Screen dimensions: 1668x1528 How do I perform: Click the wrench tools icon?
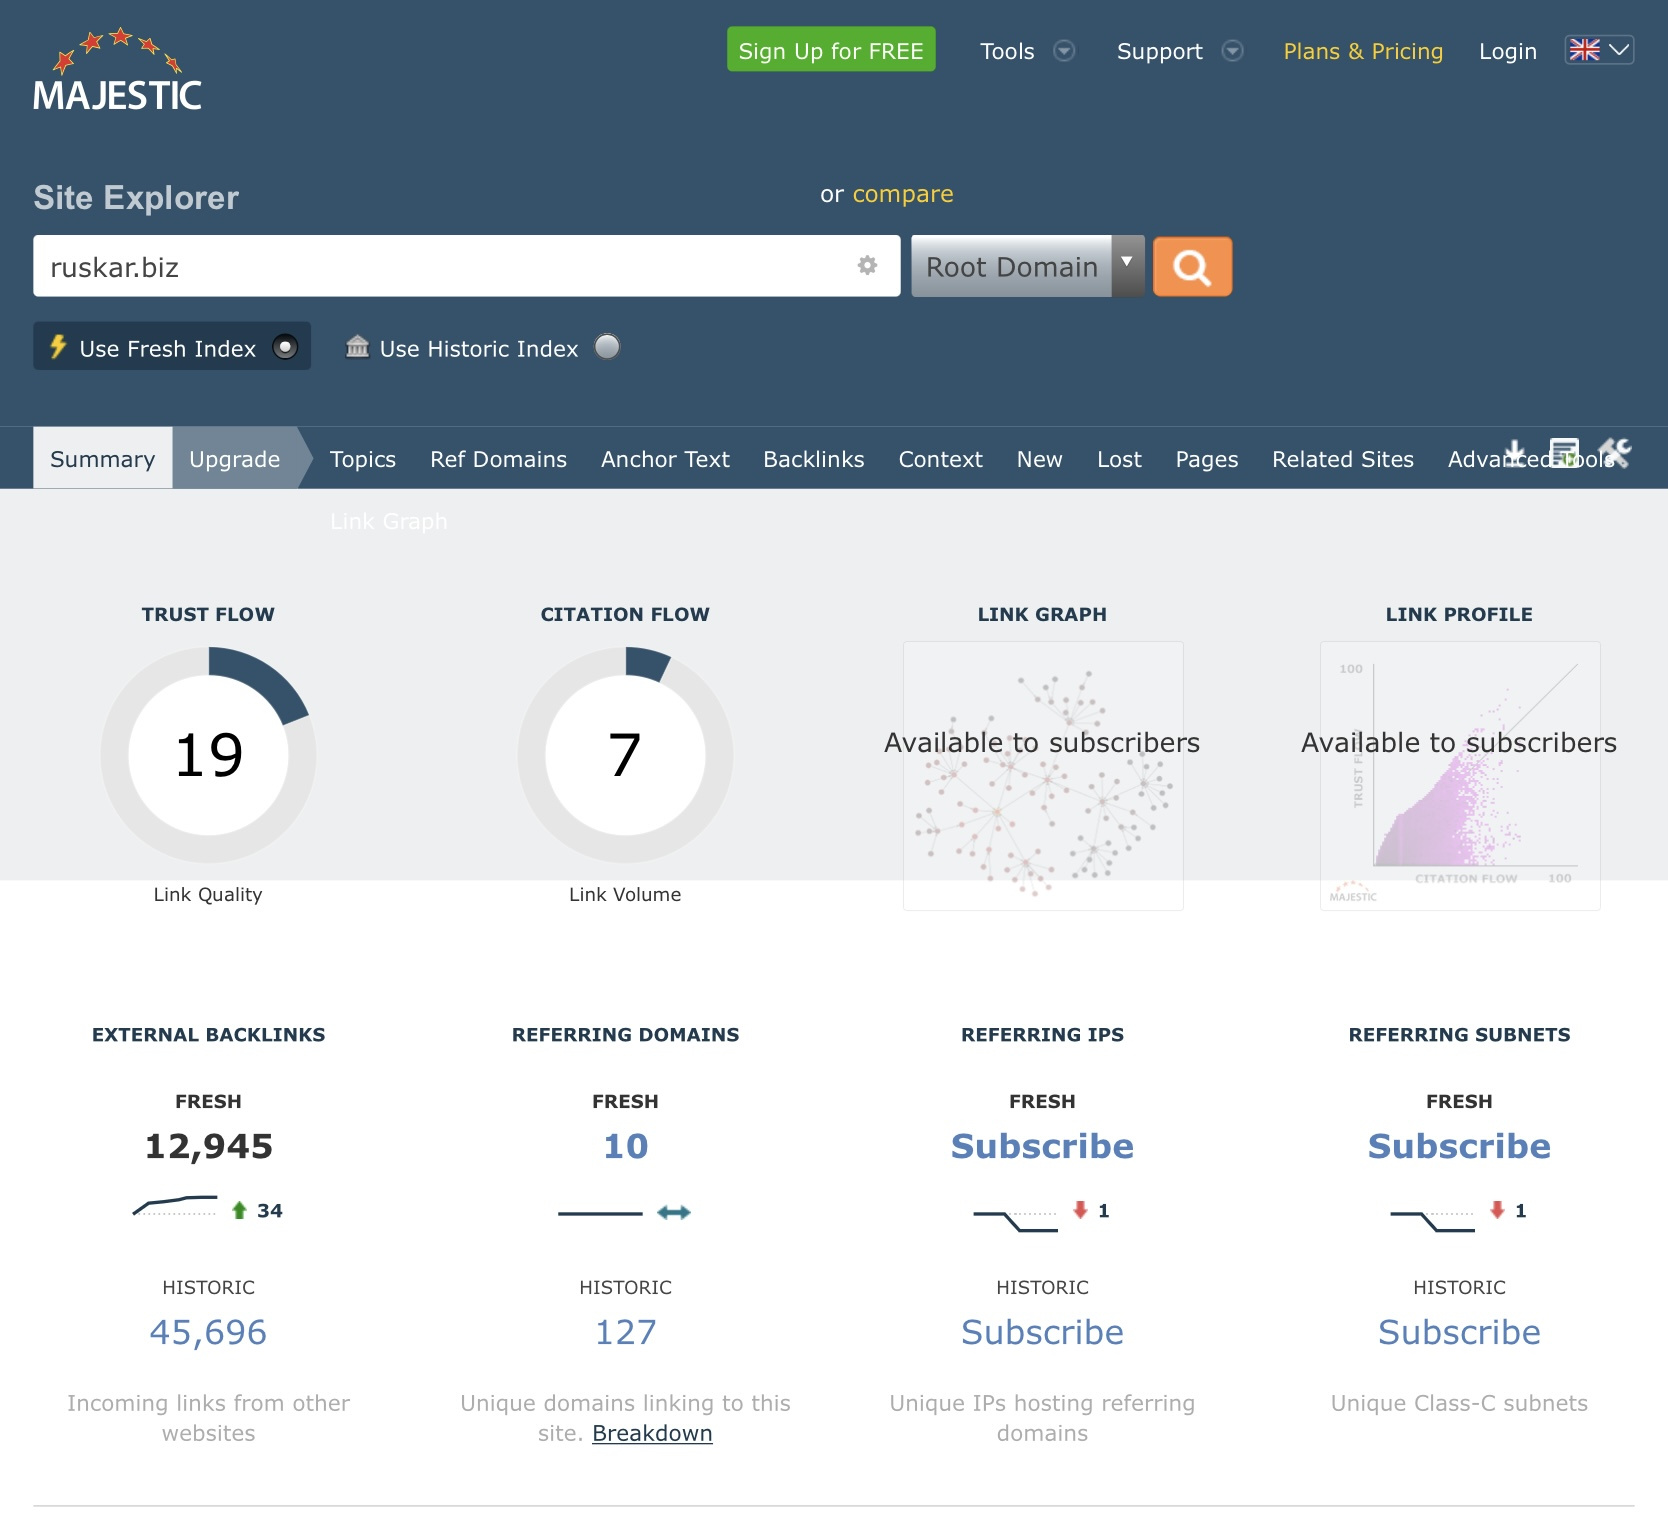point(1614,453)
